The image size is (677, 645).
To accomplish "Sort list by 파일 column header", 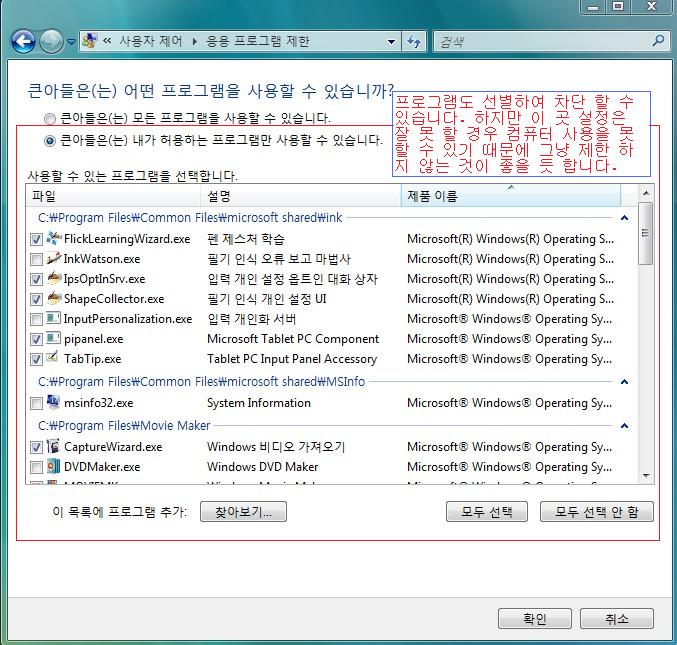I will pyautogui.click(x=114, y=196).
